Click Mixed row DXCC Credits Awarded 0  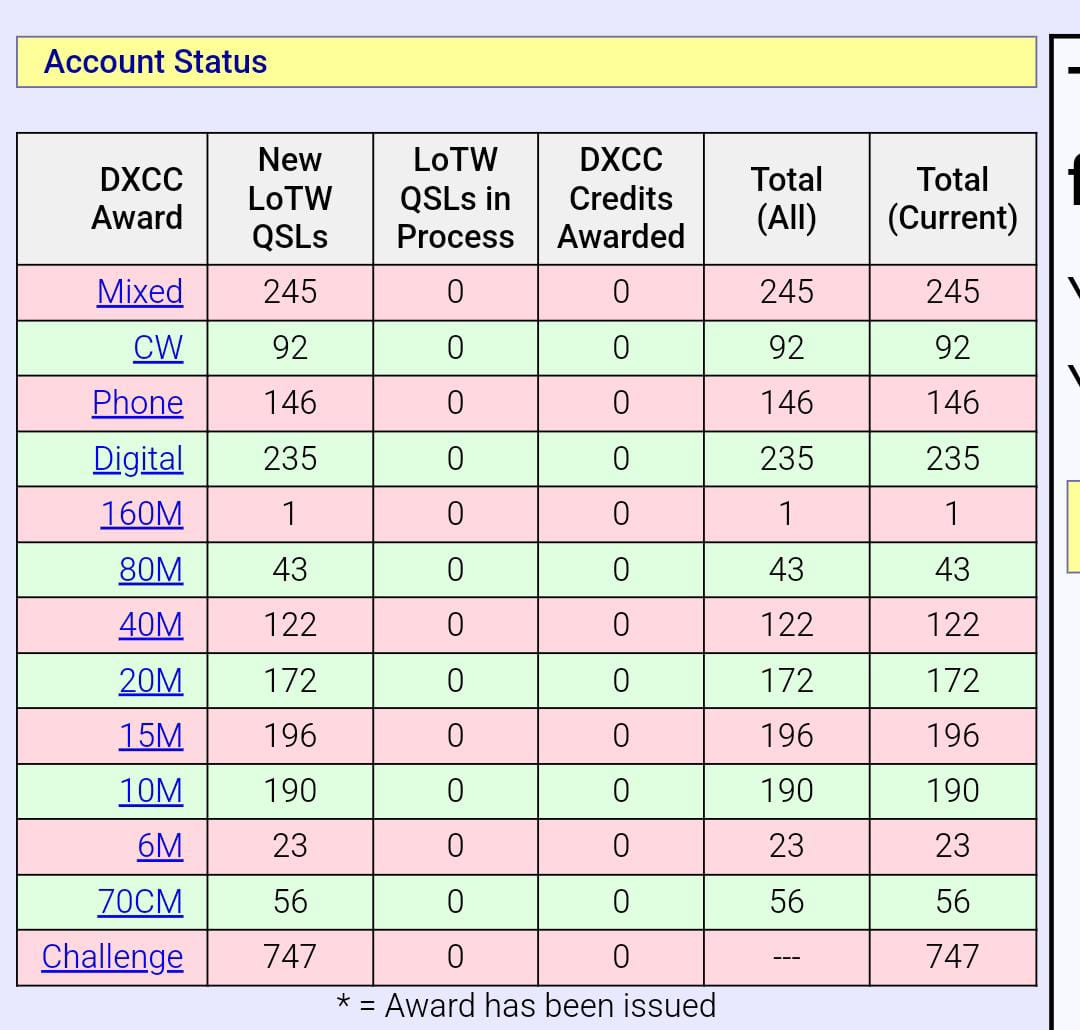click(x=621, y=292)
